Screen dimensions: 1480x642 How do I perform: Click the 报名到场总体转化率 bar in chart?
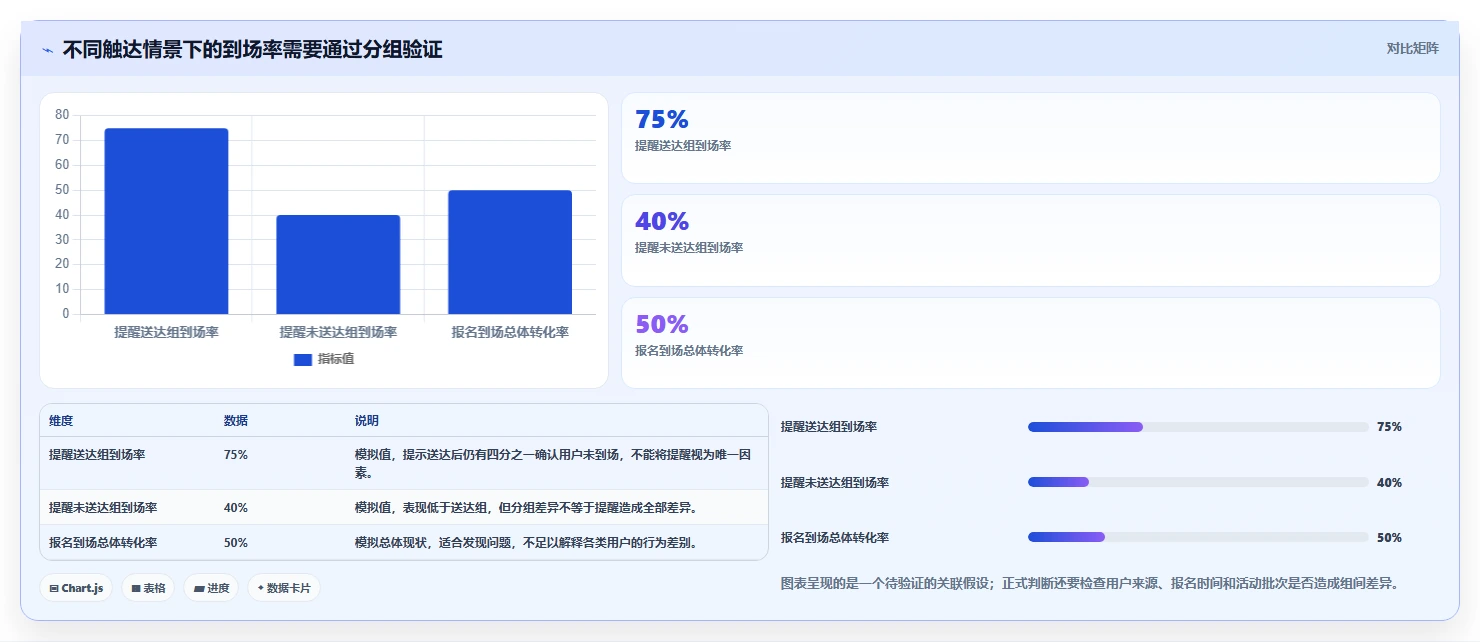[510, 252]
